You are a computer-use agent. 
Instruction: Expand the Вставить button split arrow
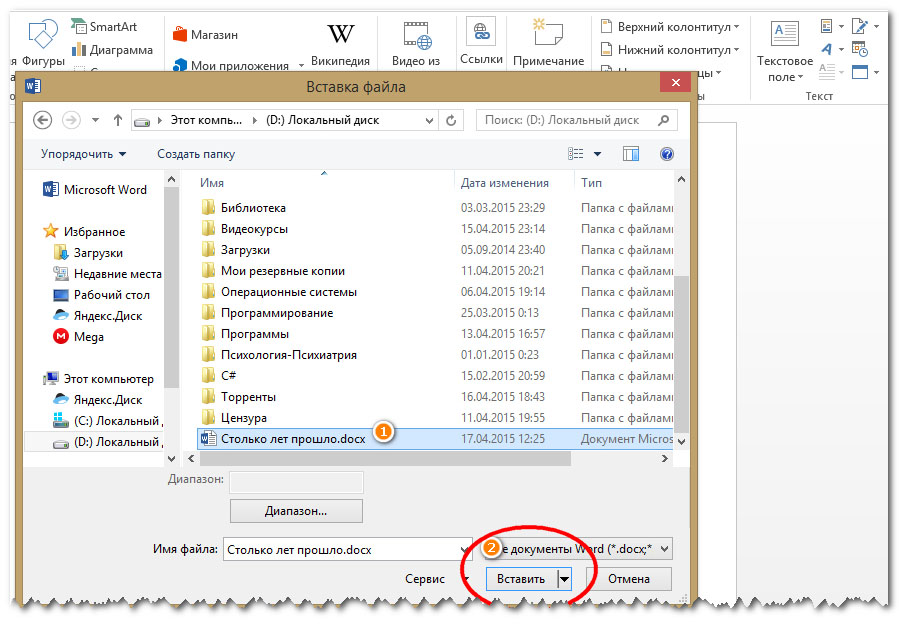[x=564, y=579]
